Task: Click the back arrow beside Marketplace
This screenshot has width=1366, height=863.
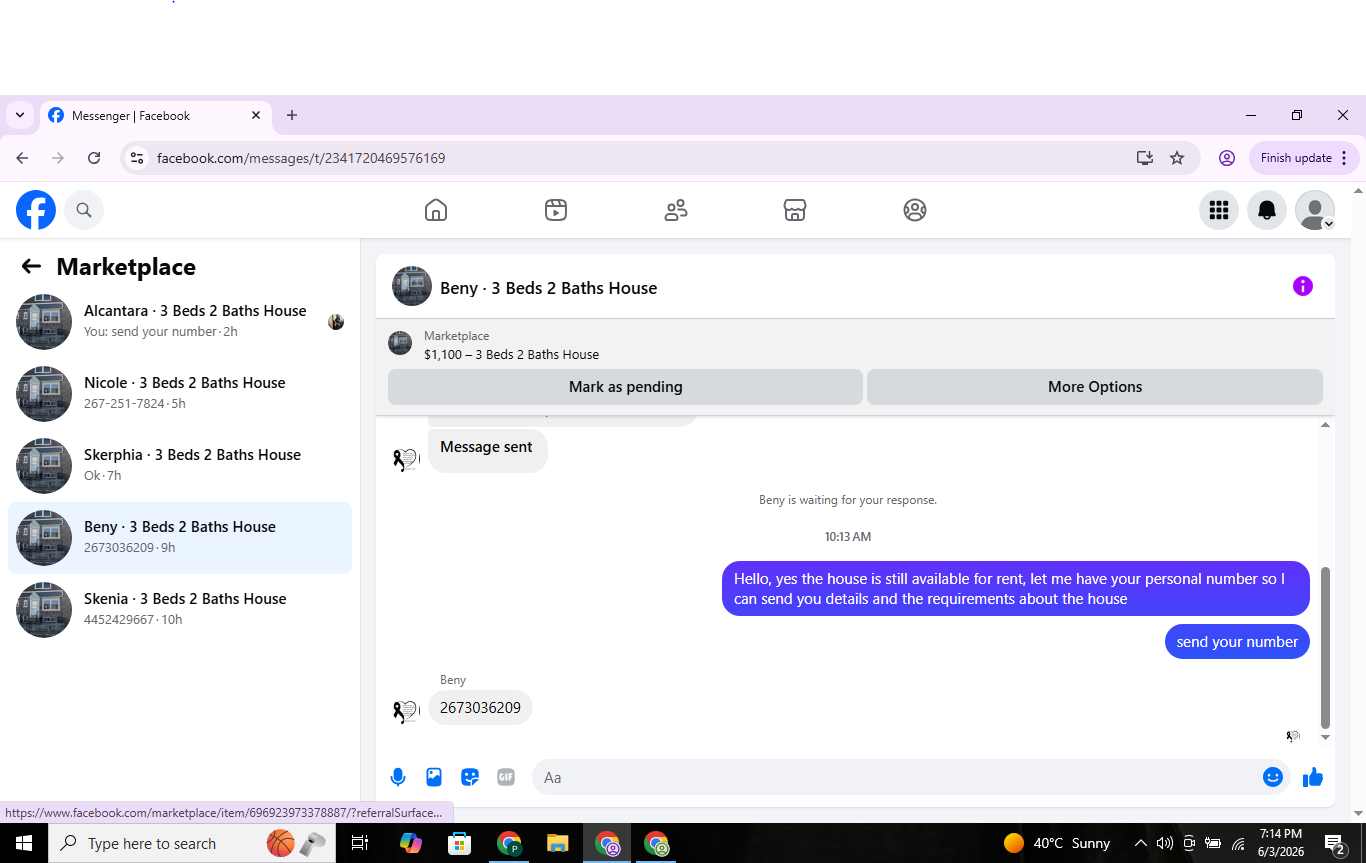Action: [31, 266]
